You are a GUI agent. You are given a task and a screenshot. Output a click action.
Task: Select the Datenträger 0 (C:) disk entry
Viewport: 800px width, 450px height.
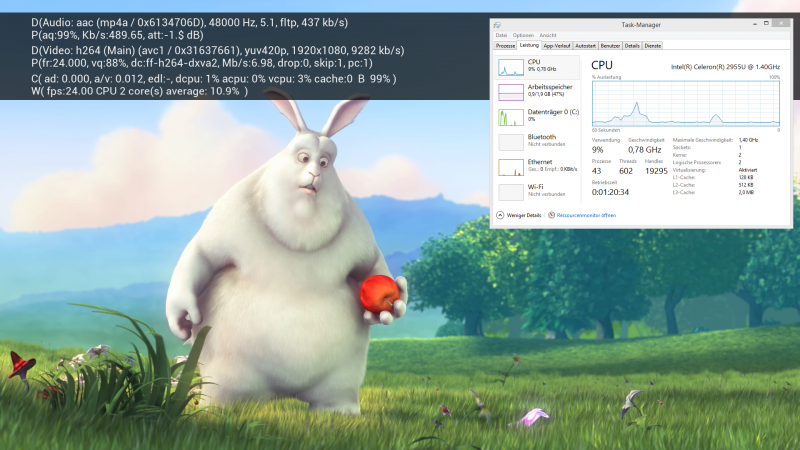tap(538, 117)
